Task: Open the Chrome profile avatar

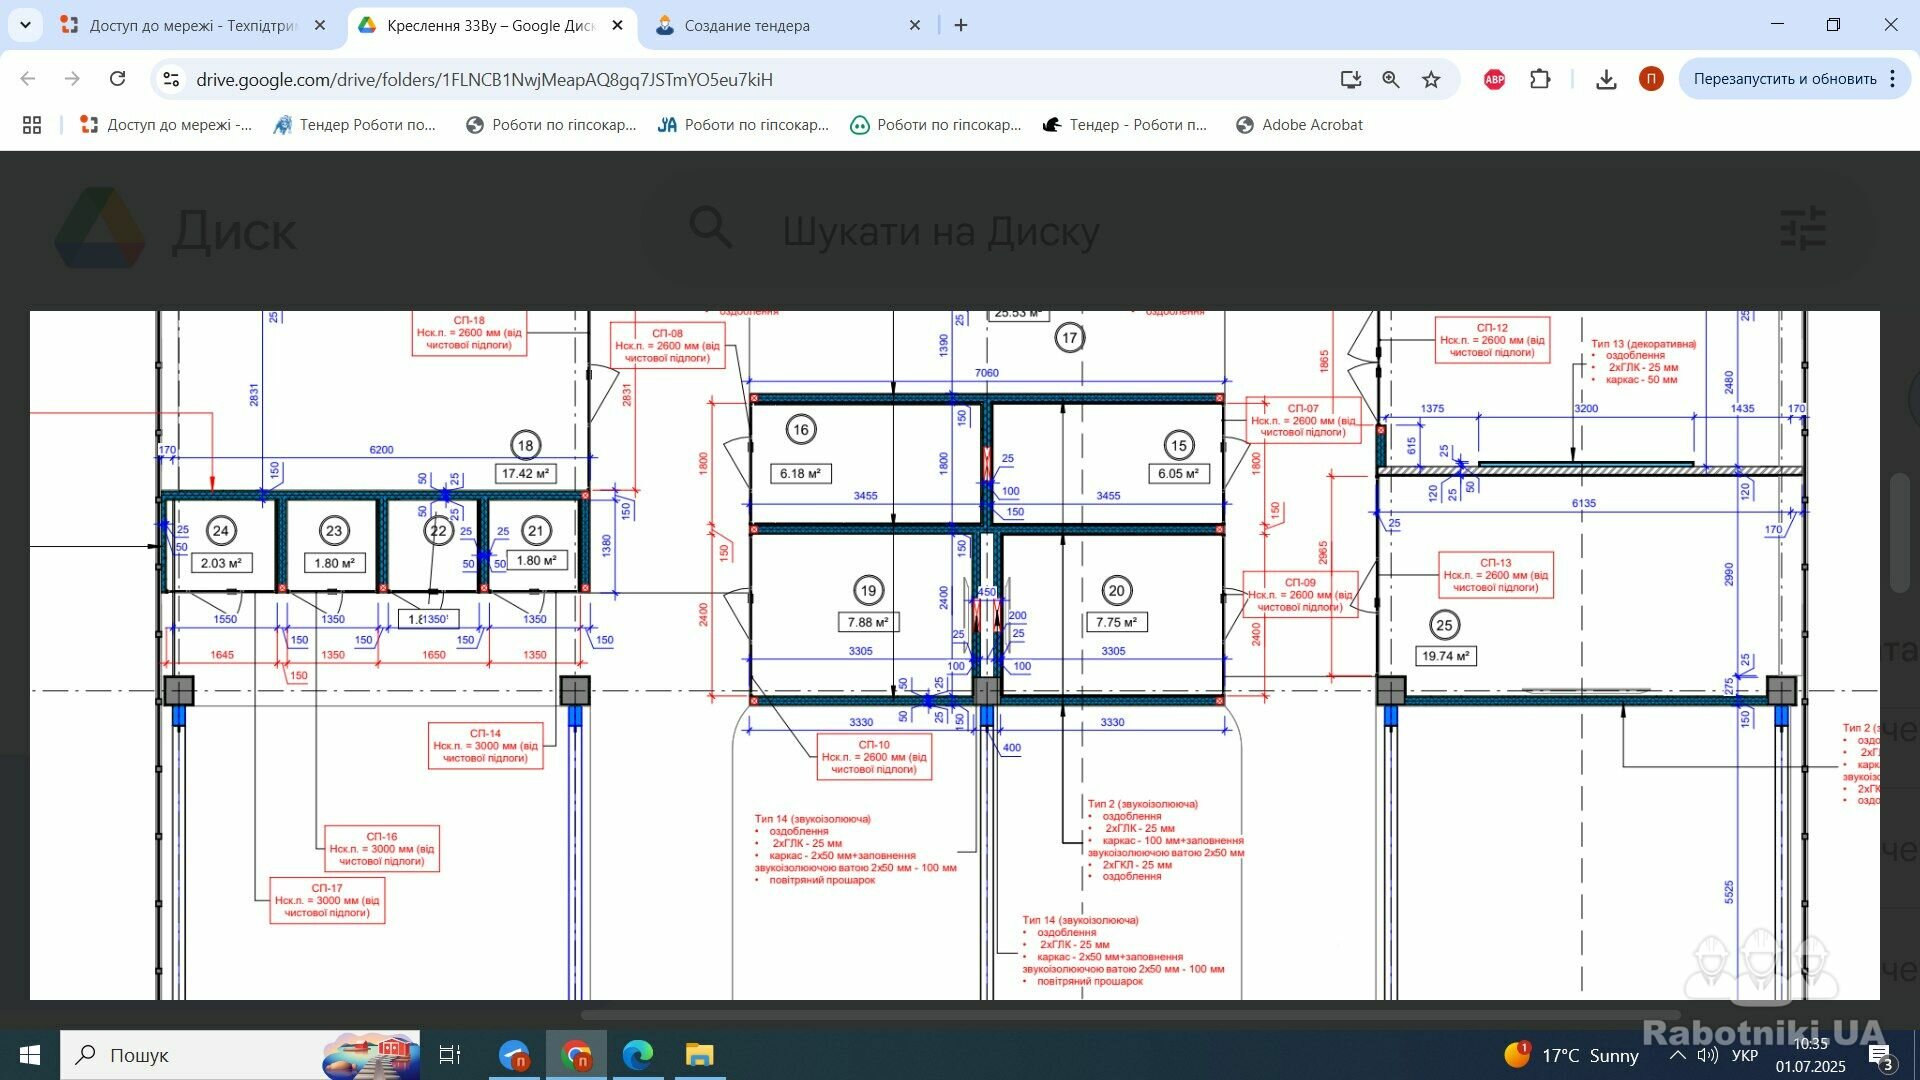Action: pos(1651,79)
